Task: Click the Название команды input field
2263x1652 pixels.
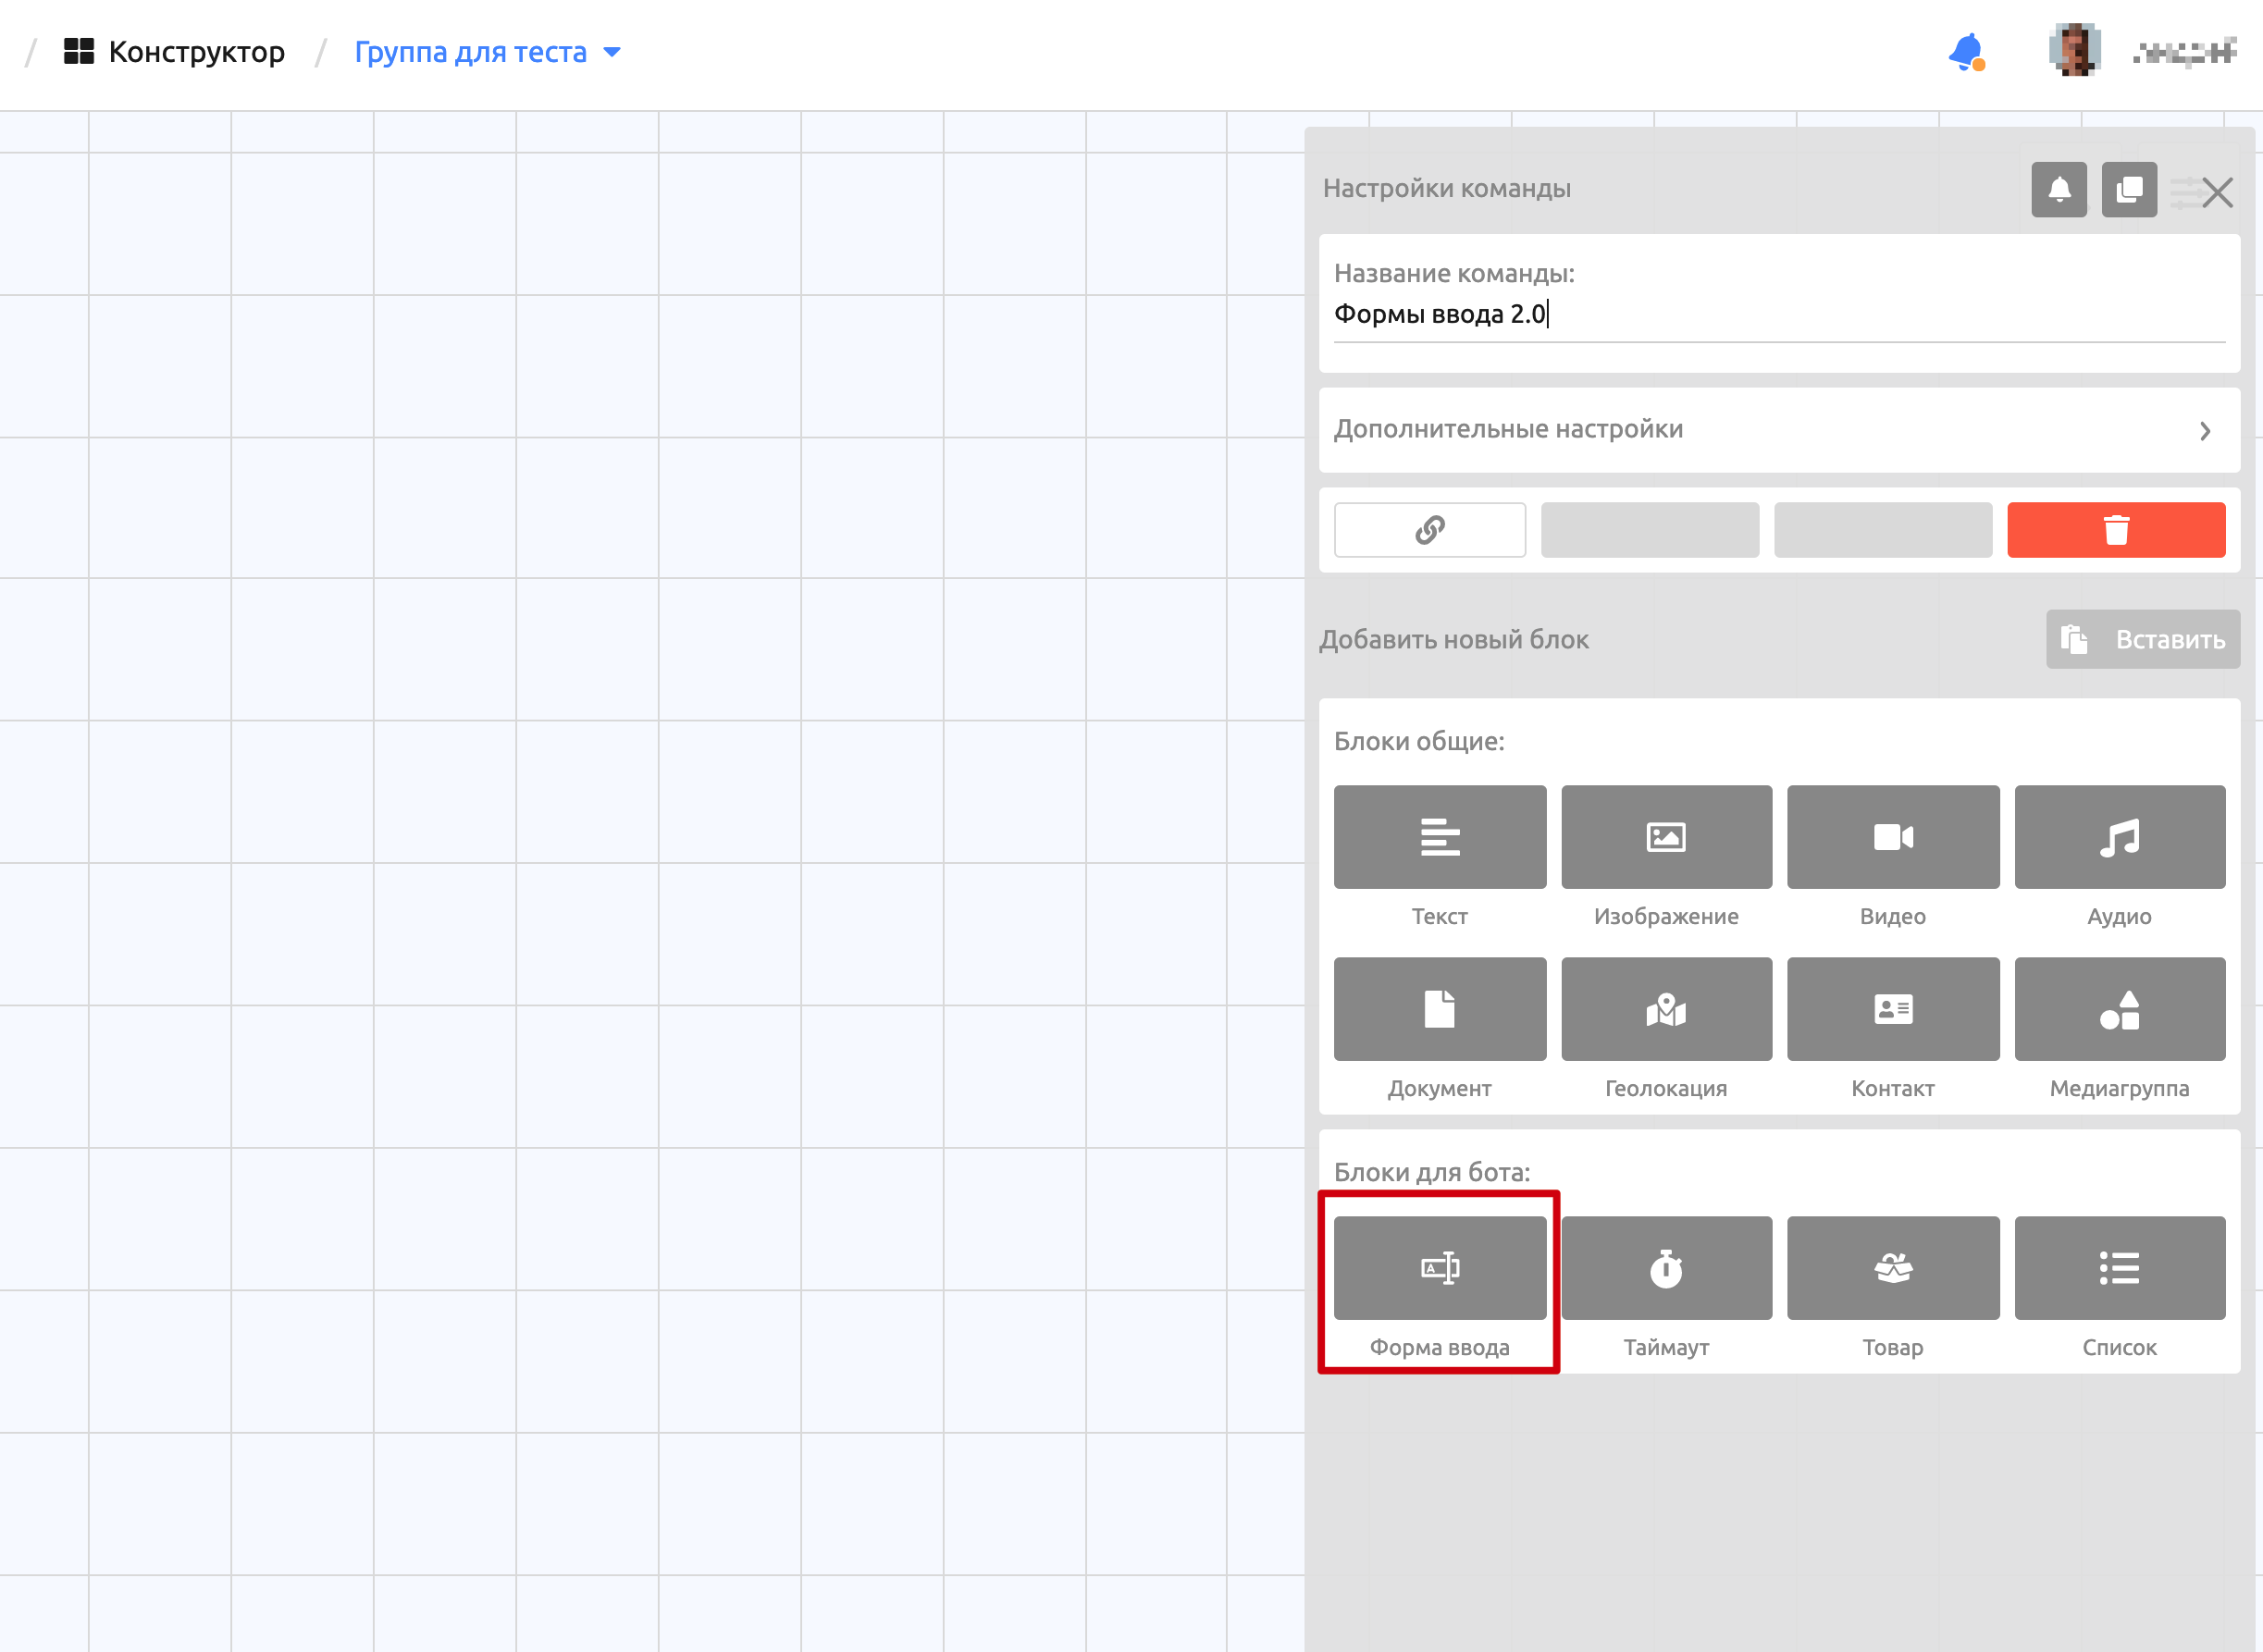Action: pyautogui.click(x=1778, y=314)
